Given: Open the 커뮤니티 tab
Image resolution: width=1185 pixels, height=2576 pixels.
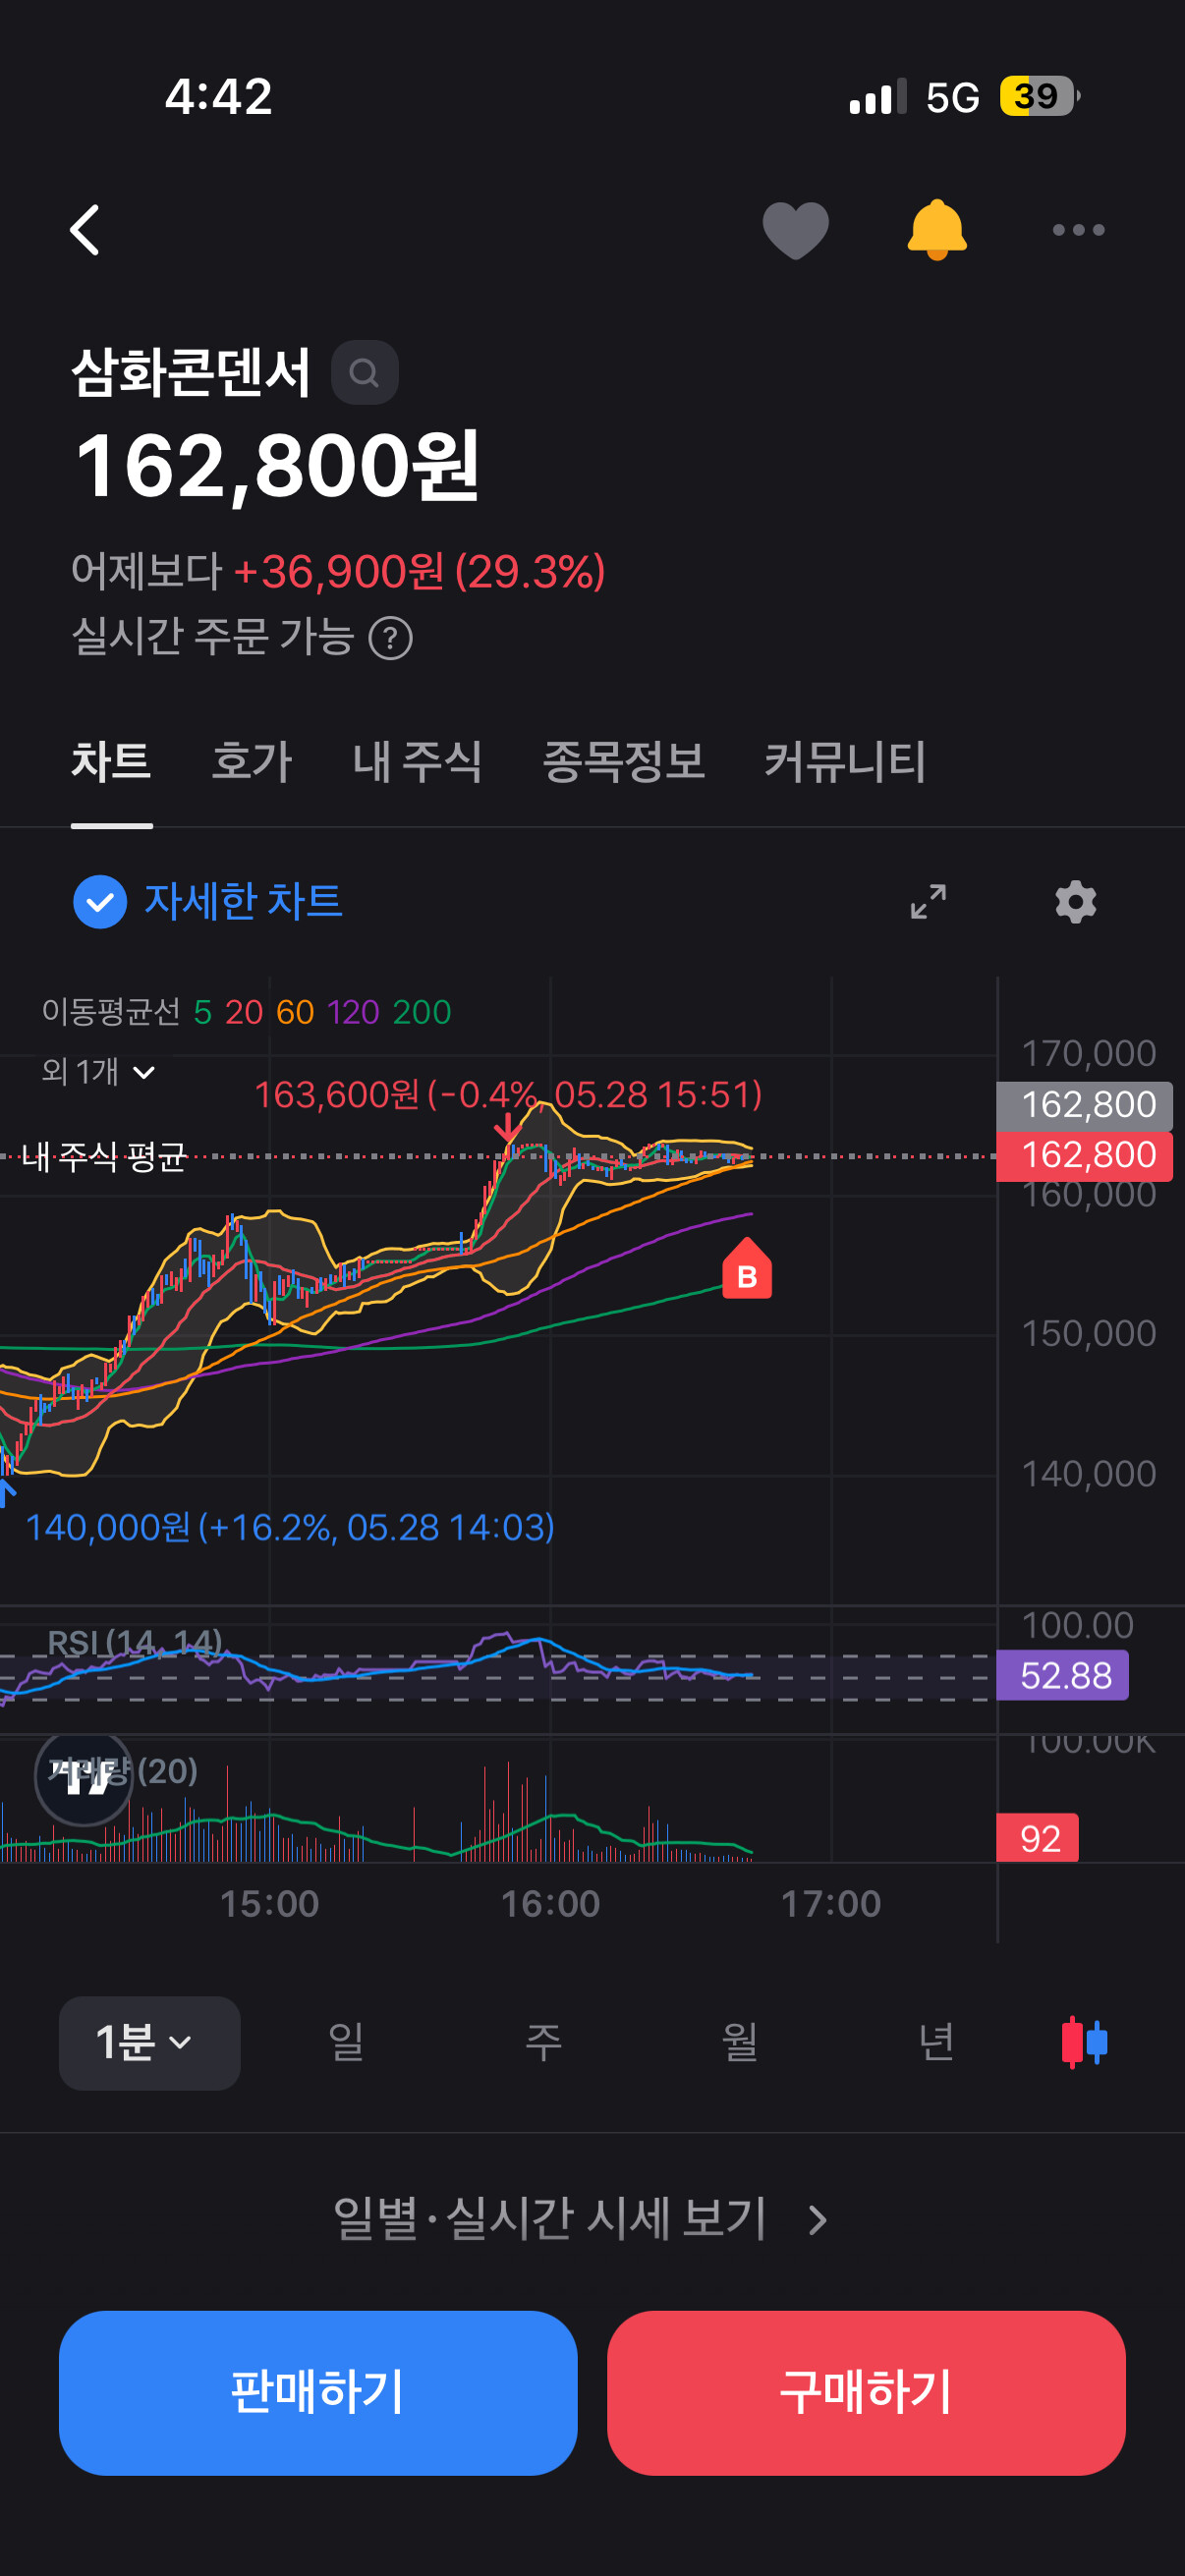Looking at the screenshot, I should point(845,762).
